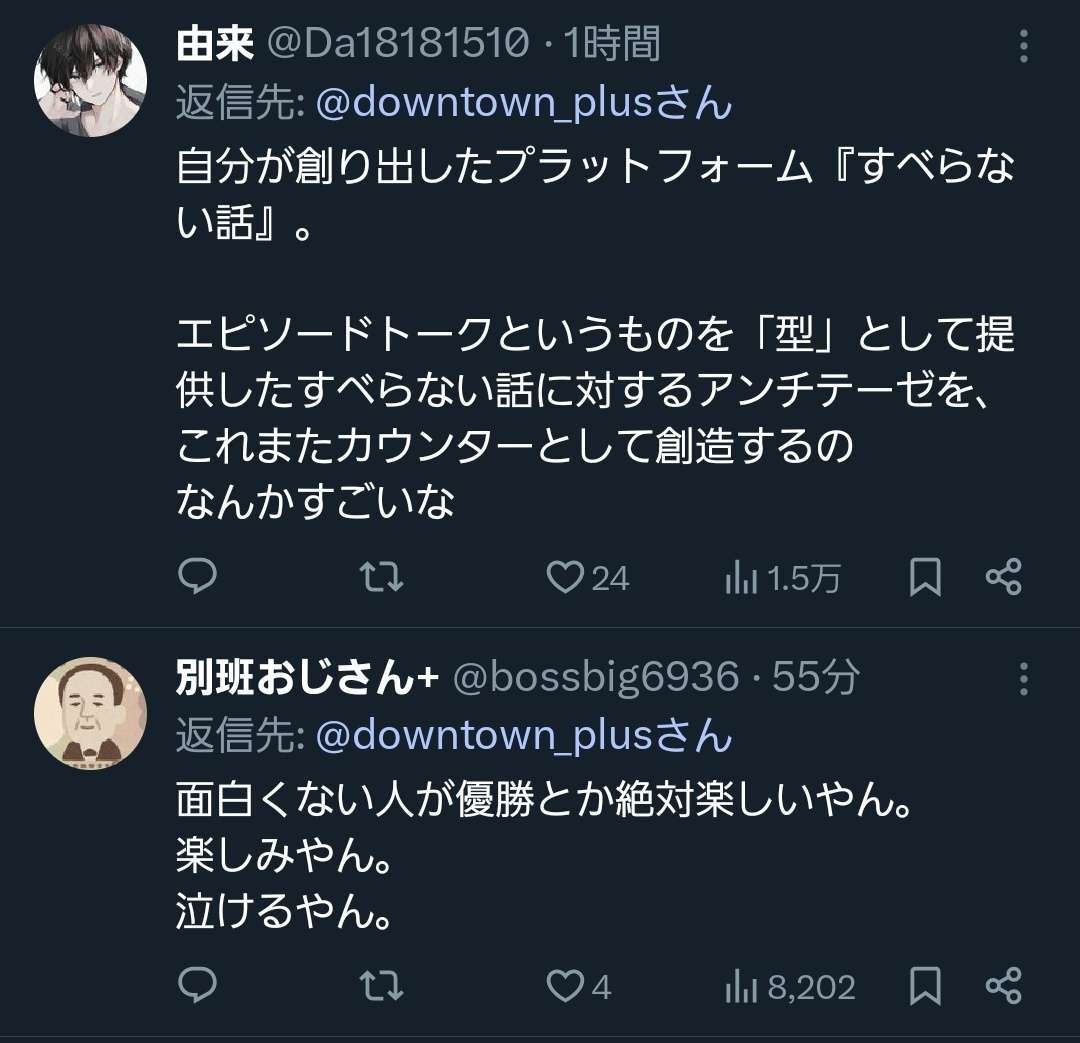Retweet 由来's post
The width and height of the screenshot is (1080, 1043).
point(380,577)
